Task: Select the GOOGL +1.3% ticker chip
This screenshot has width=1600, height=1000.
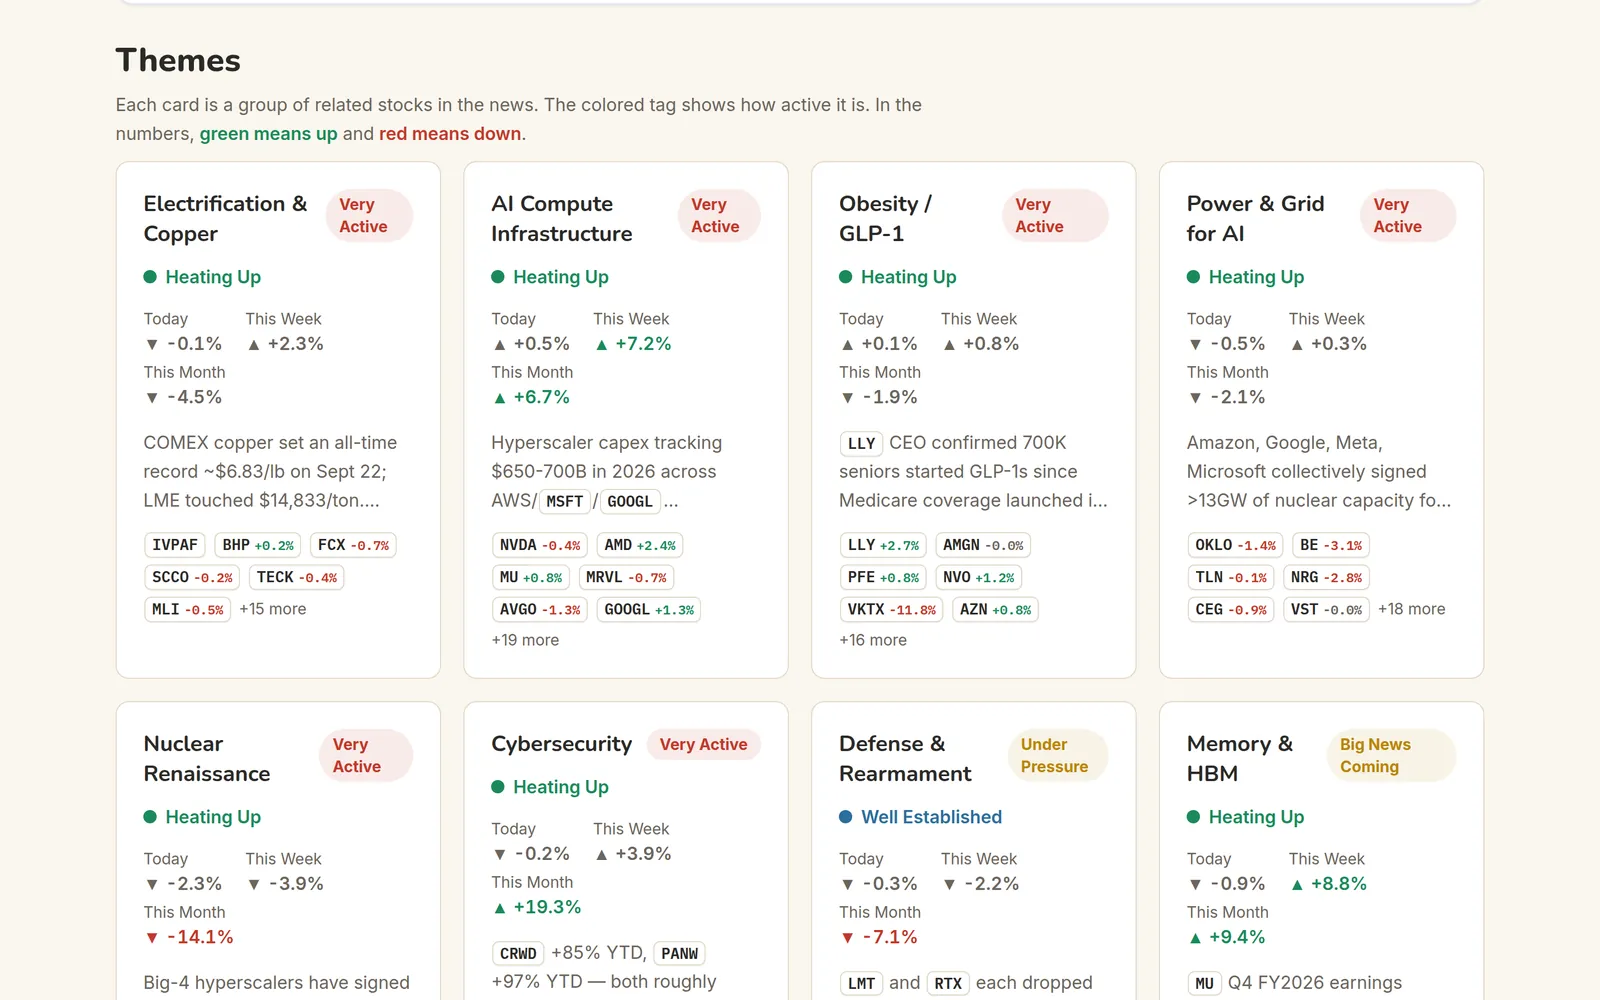Action: 649,609
